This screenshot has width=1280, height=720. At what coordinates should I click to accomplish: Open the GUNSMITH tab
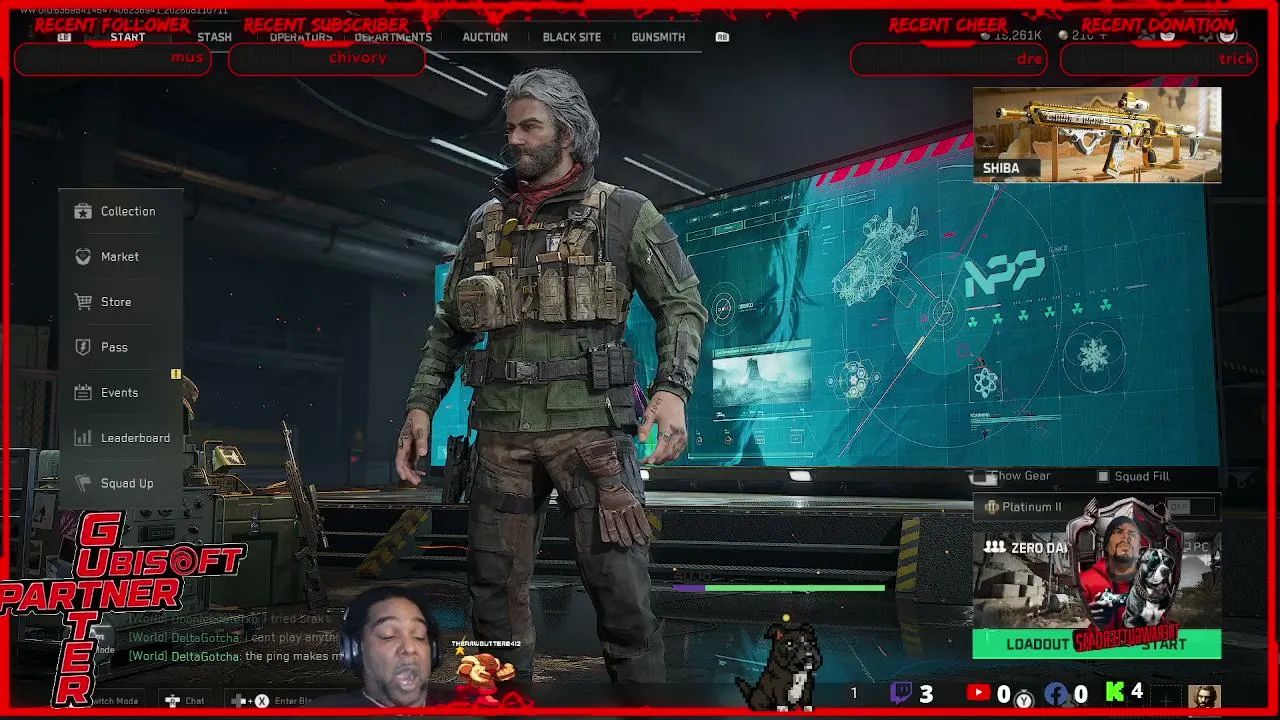658,37
